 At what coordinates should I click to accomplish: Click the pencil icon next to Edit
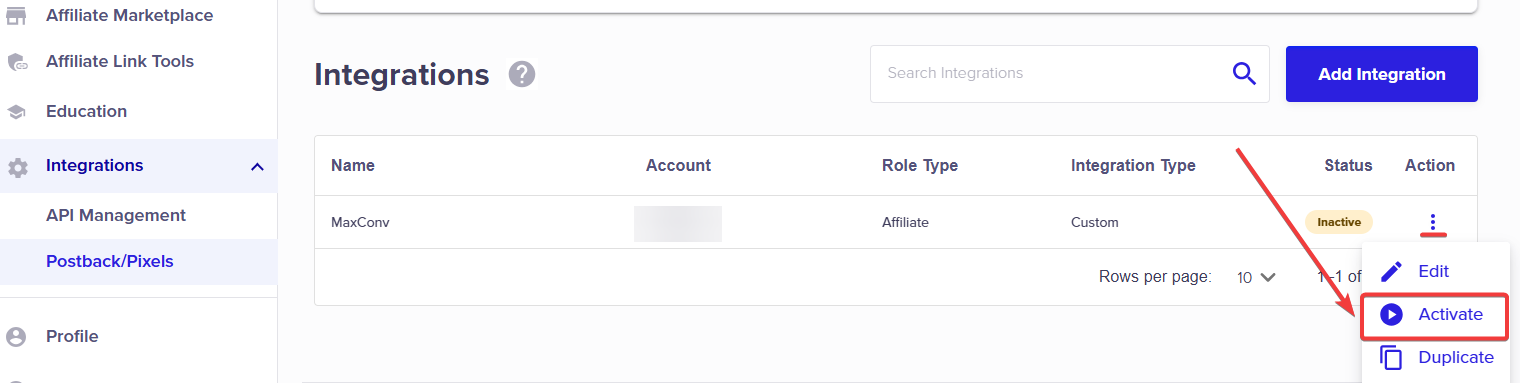(1391, 272)
